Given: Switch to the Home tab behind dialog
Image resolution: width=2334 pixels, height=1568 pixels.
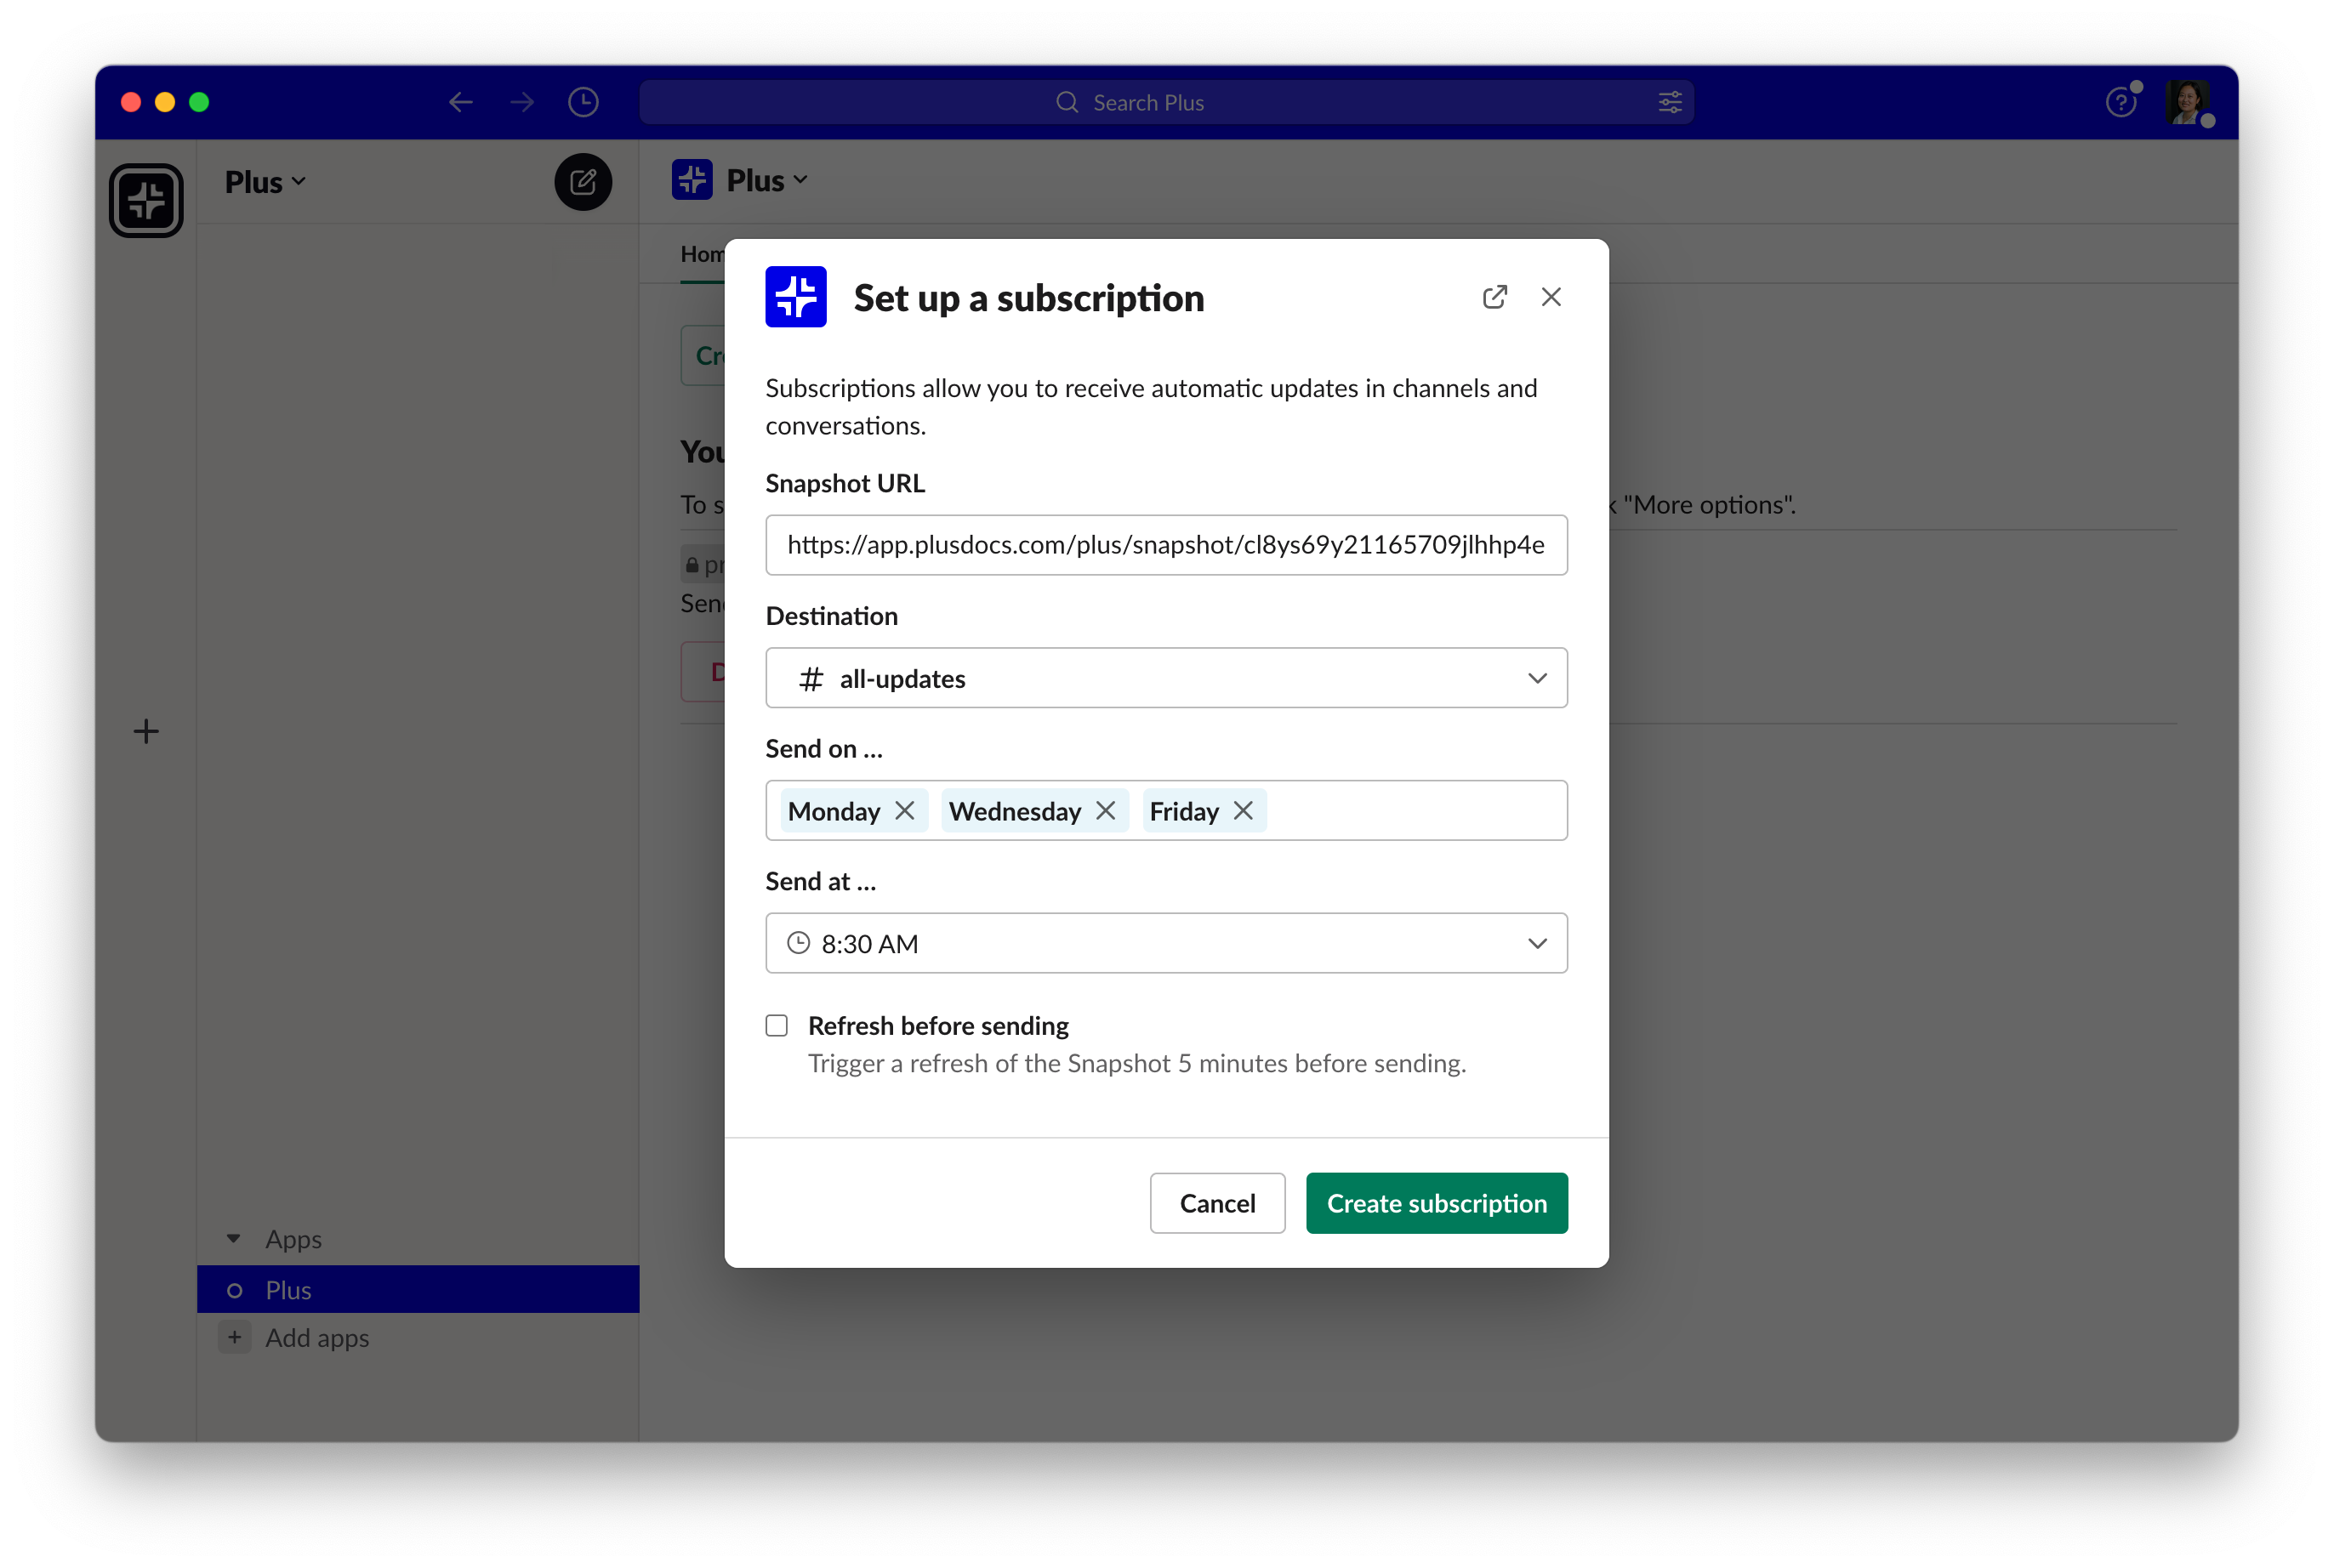Looking at the screenshot, I should pyautogui.click(x=702, y=254).
